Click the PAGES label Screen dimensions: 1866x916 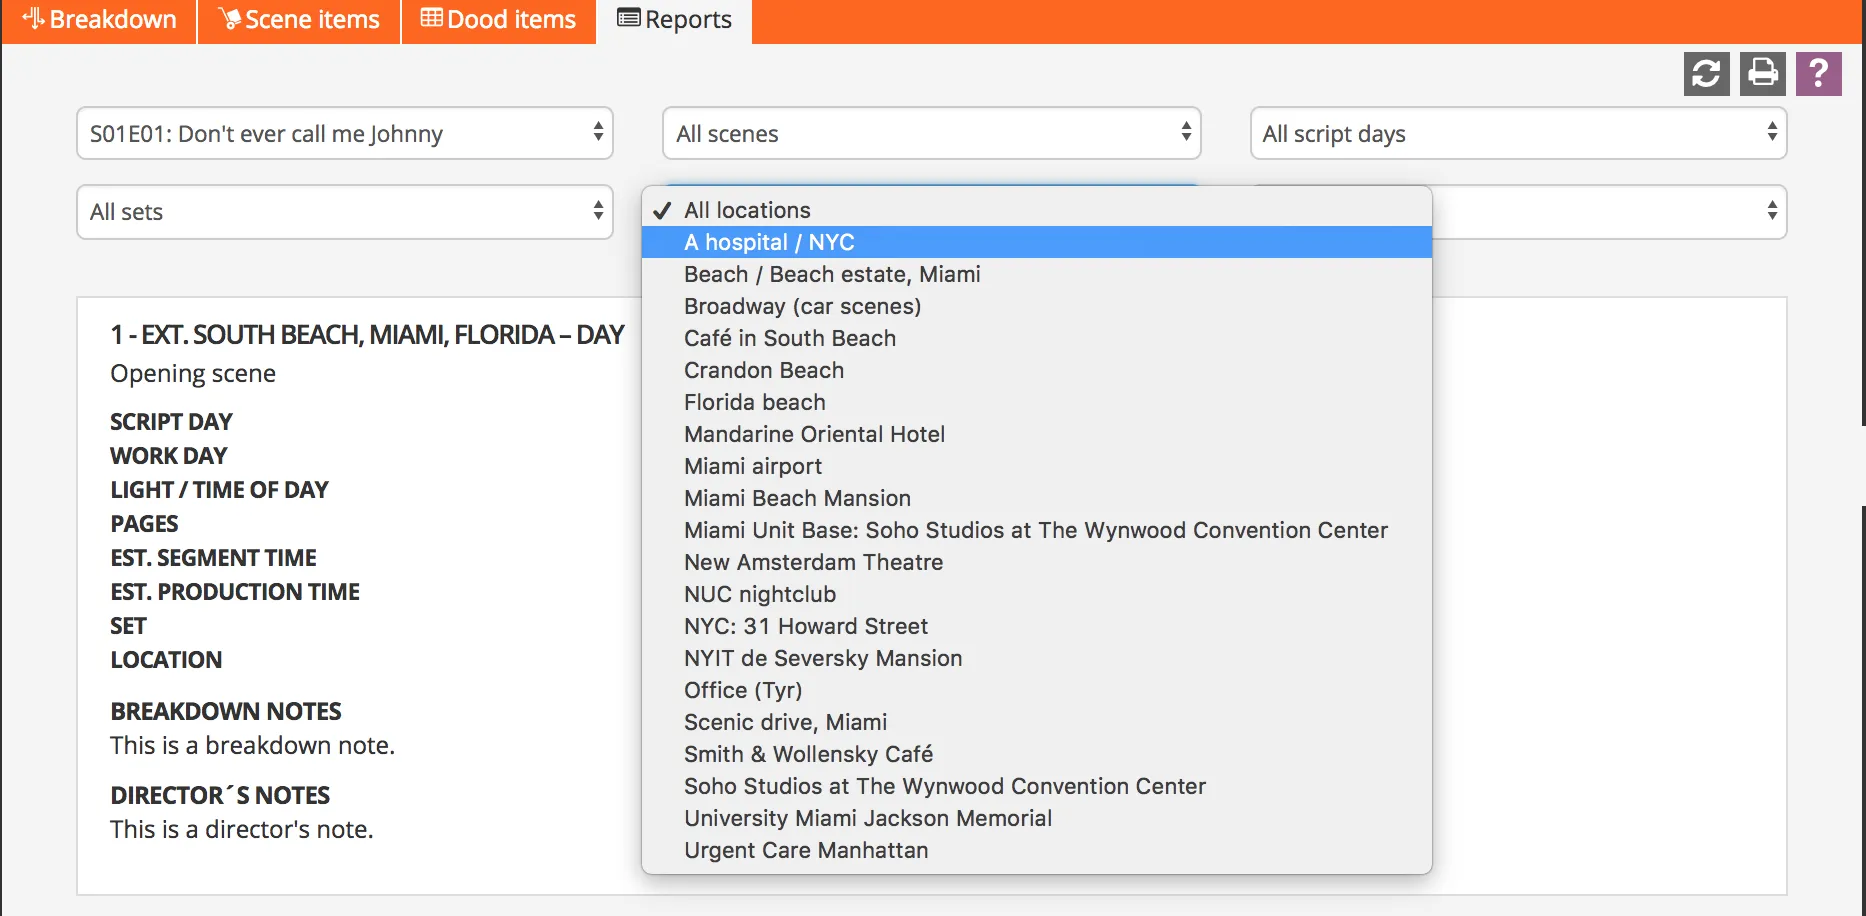coord(144,524)
